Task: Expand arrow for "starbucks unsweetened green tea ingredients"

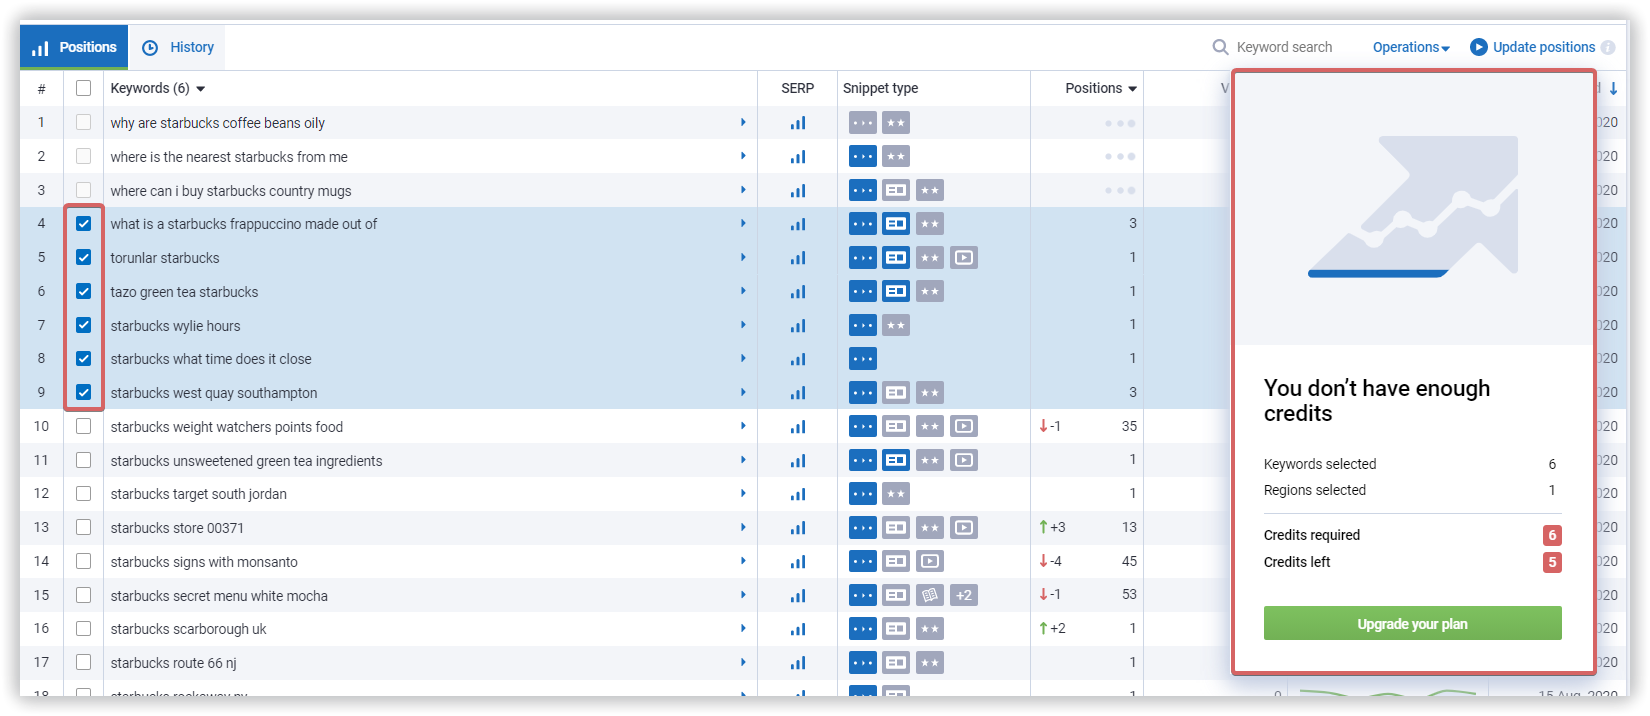Action: 743,460
